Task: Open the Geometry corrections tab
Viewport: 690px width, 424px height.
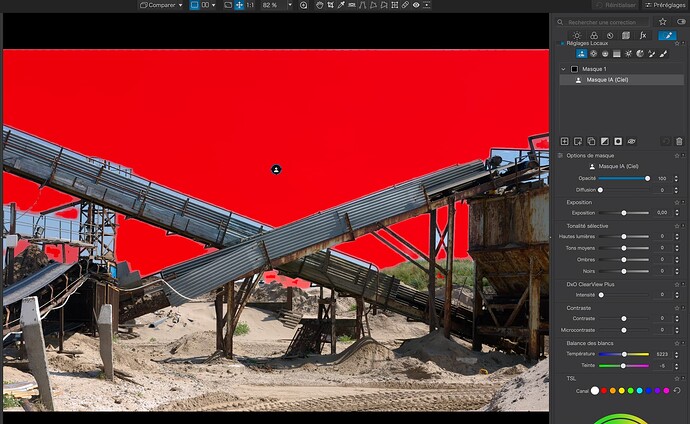Action: 626,36
